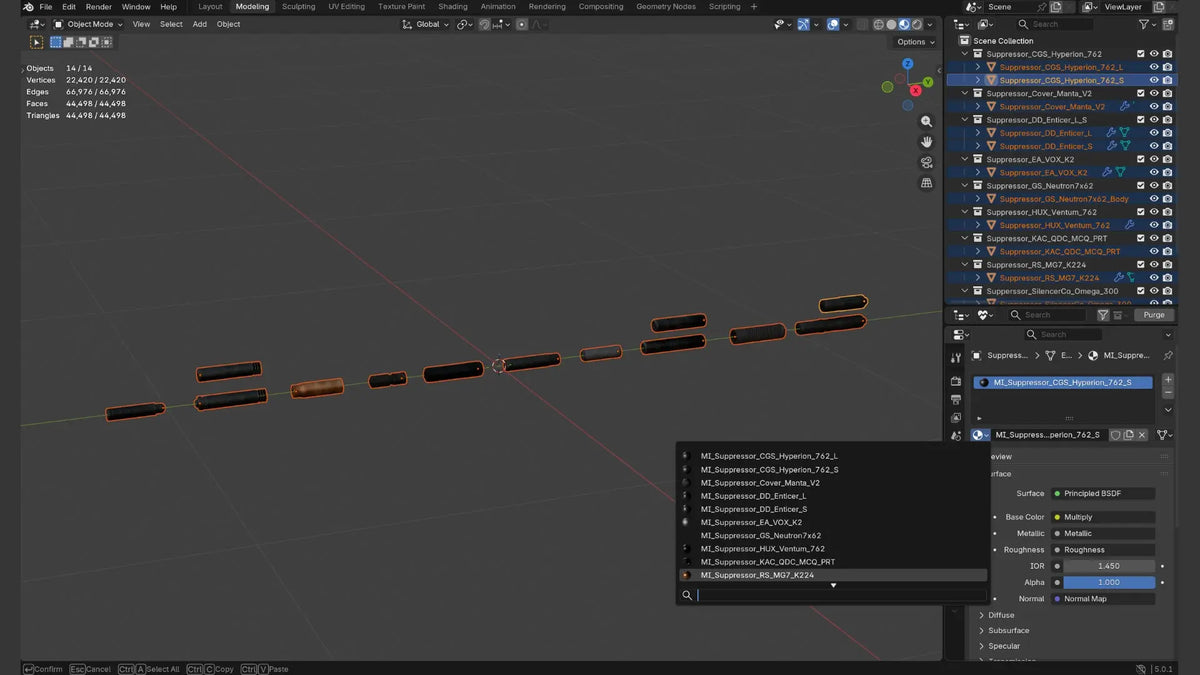Collapse Suppressor_DD_Enticer_L_S collection in outliner
Screen dimensions: 1200x675
point(965,120)
